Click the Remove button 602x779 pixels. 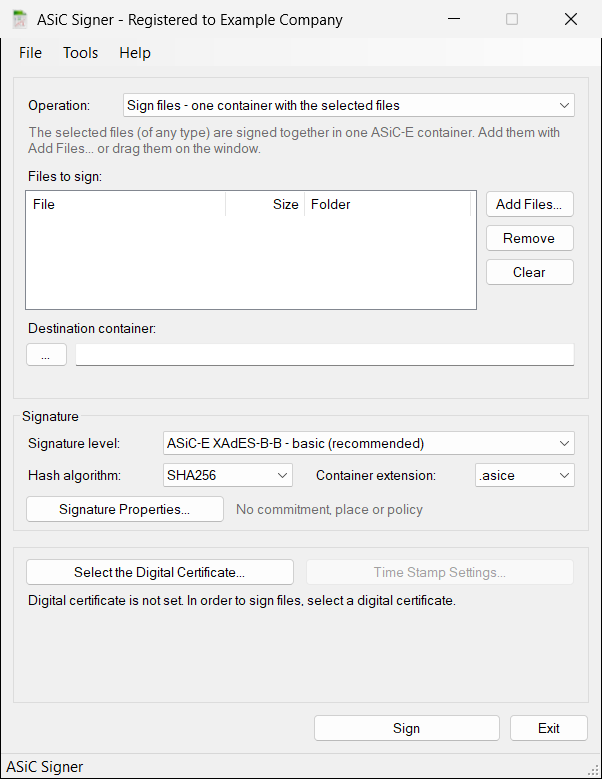[529, 238]
